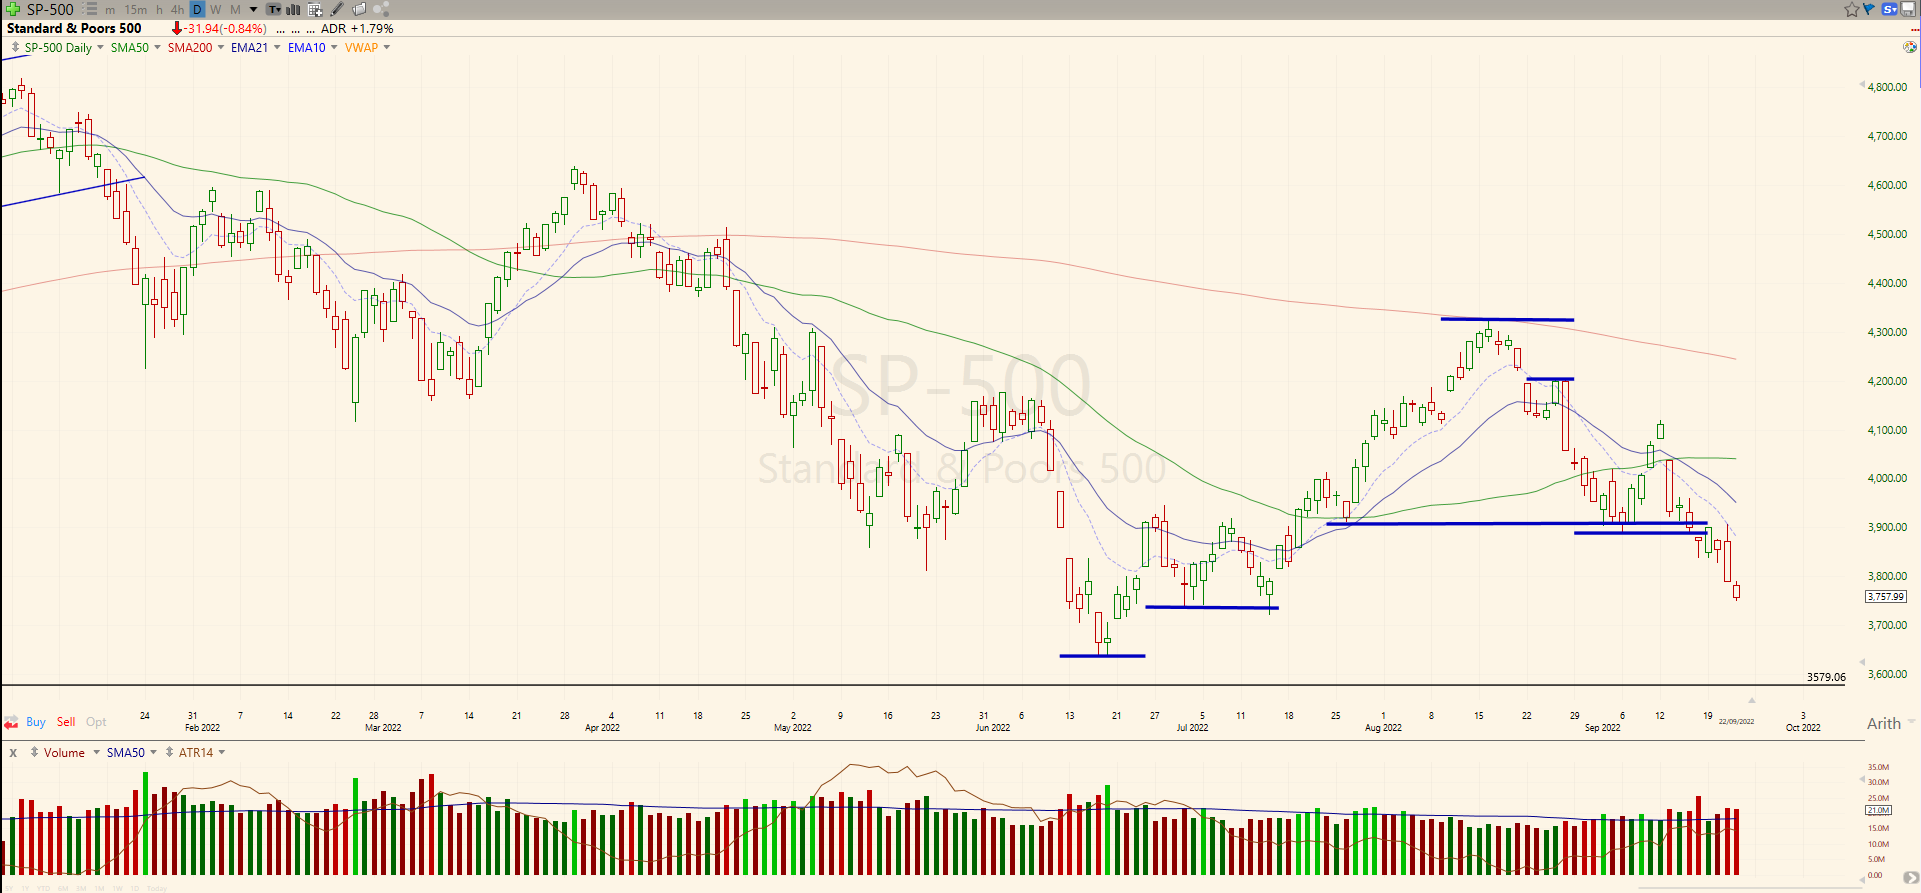Click the add-indicator grid plus icon
The width and height of the screenshot is (1921, 893).
315,10
